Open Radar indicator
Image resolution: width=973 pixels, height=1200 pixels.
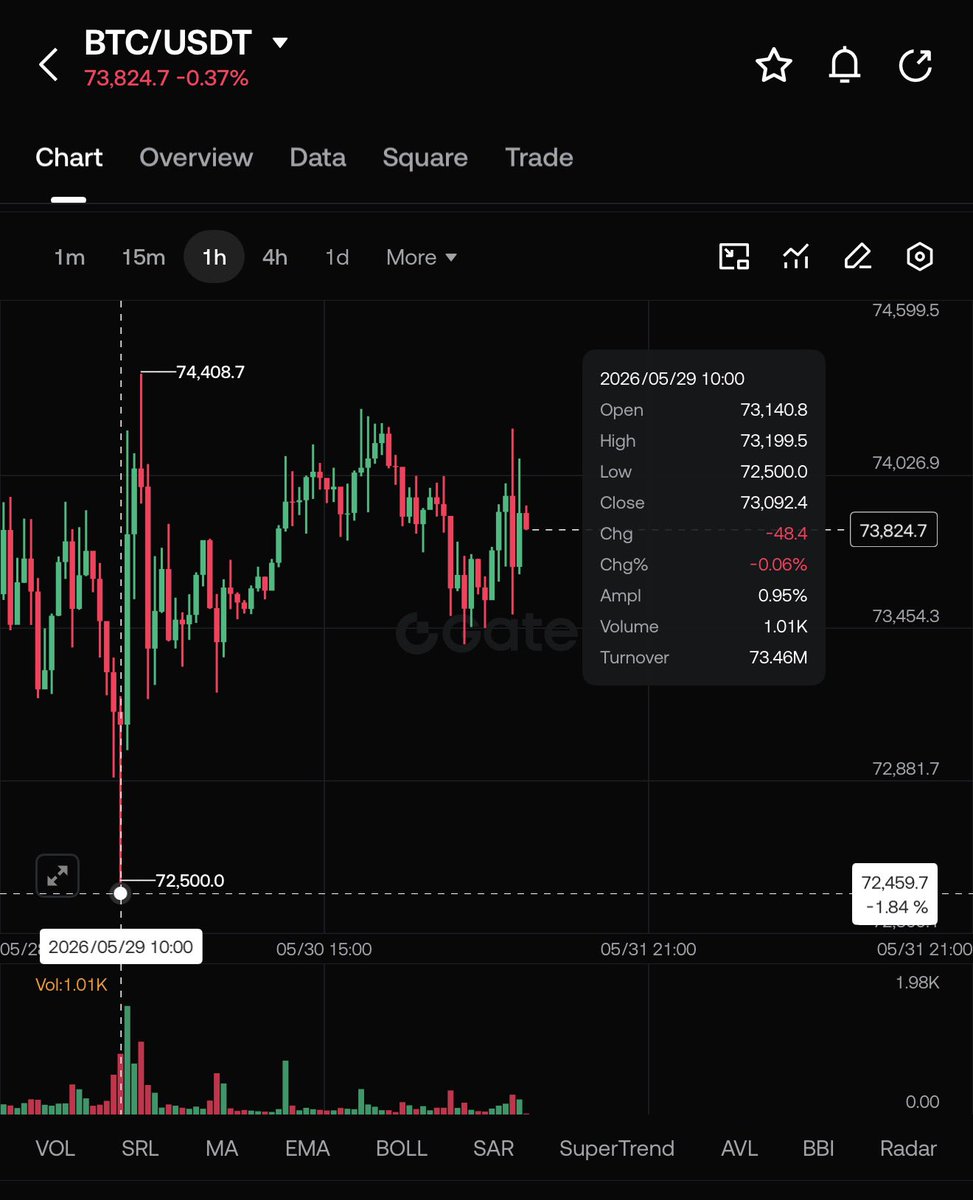pos(908,1148)
